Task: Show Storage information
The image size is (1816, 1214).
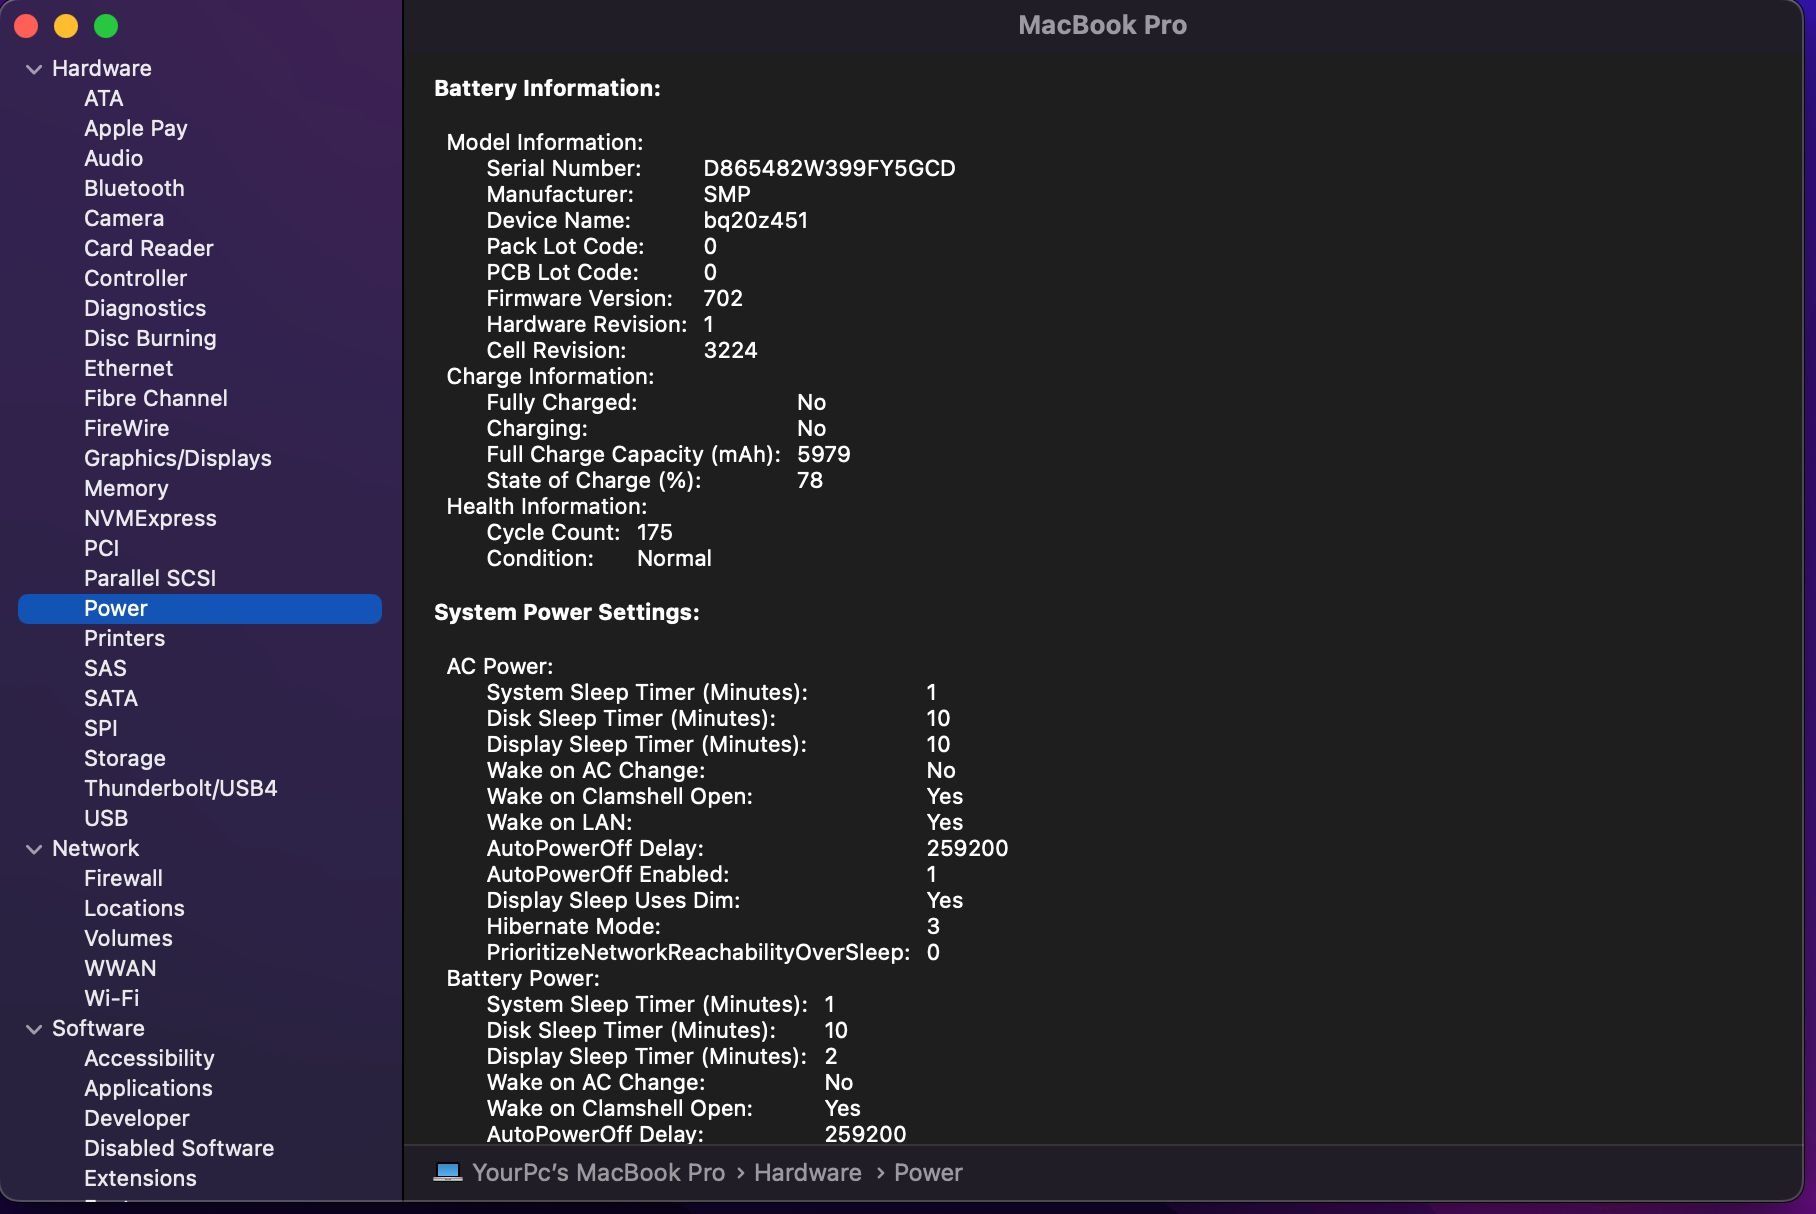Action: click(x=125, y=758)
